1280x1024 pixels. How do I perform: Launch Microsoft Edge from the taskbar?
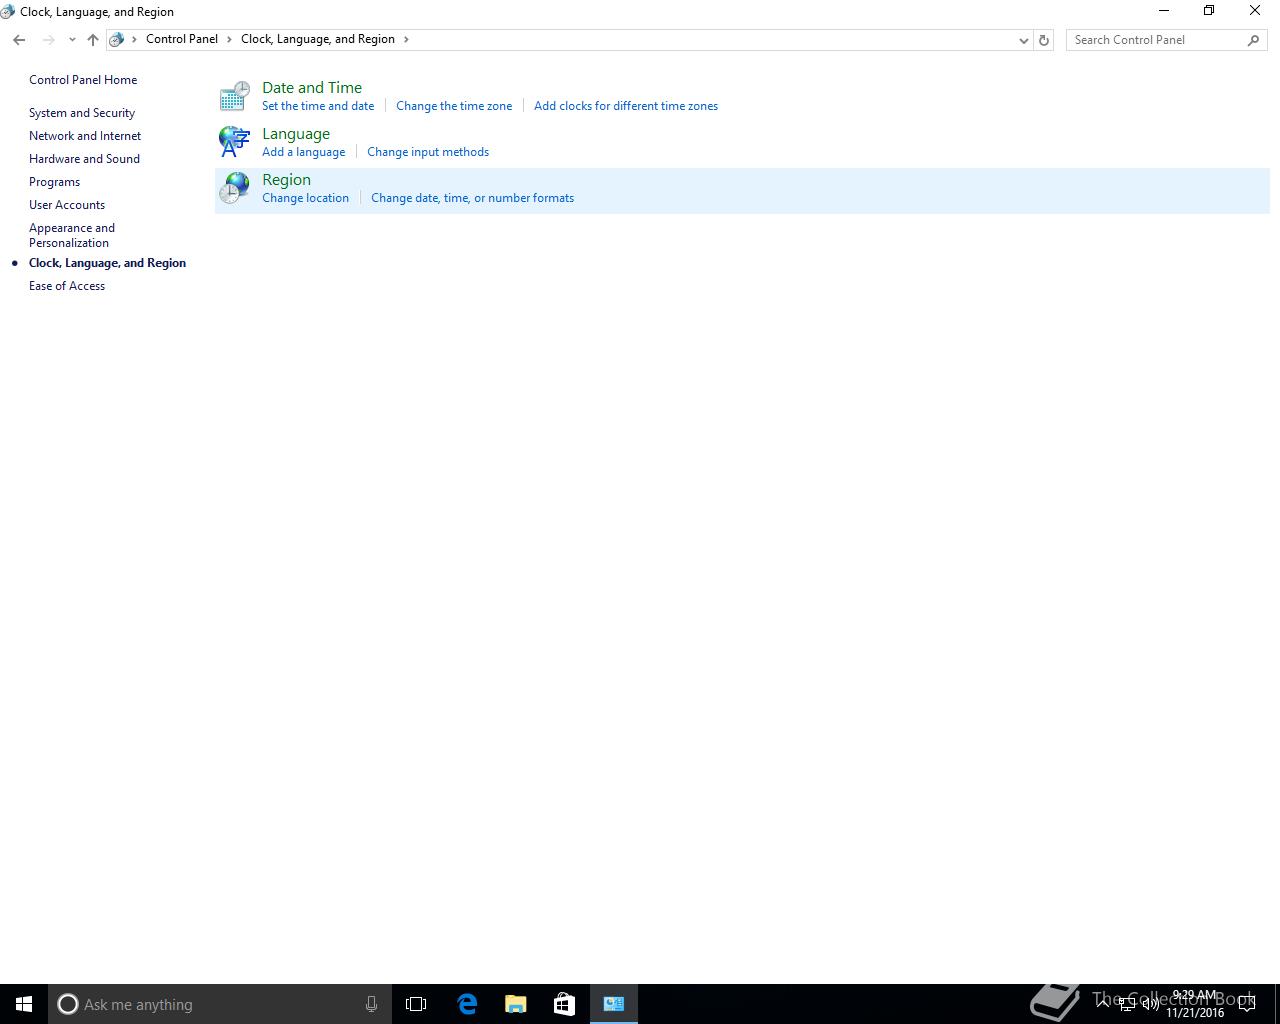pyautogui.click(x=467, y=1004)
